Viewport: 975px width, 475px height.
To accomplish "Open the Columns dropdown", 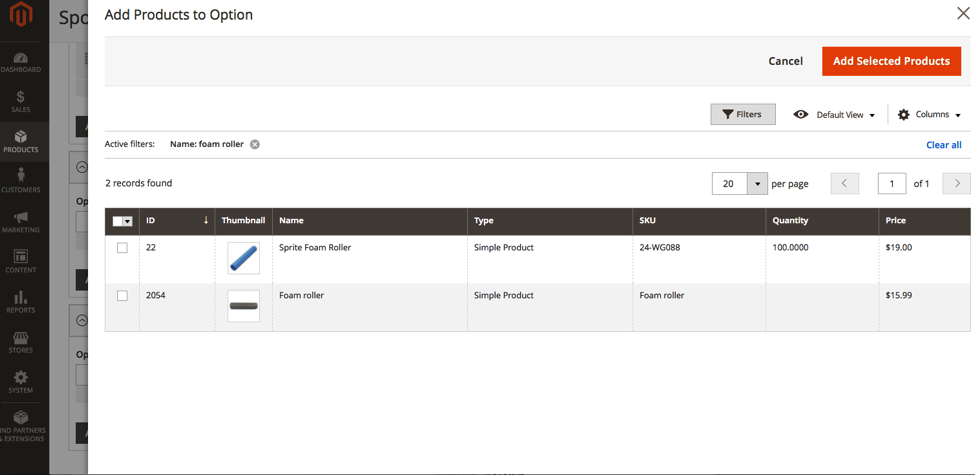I will pos(929,115).
